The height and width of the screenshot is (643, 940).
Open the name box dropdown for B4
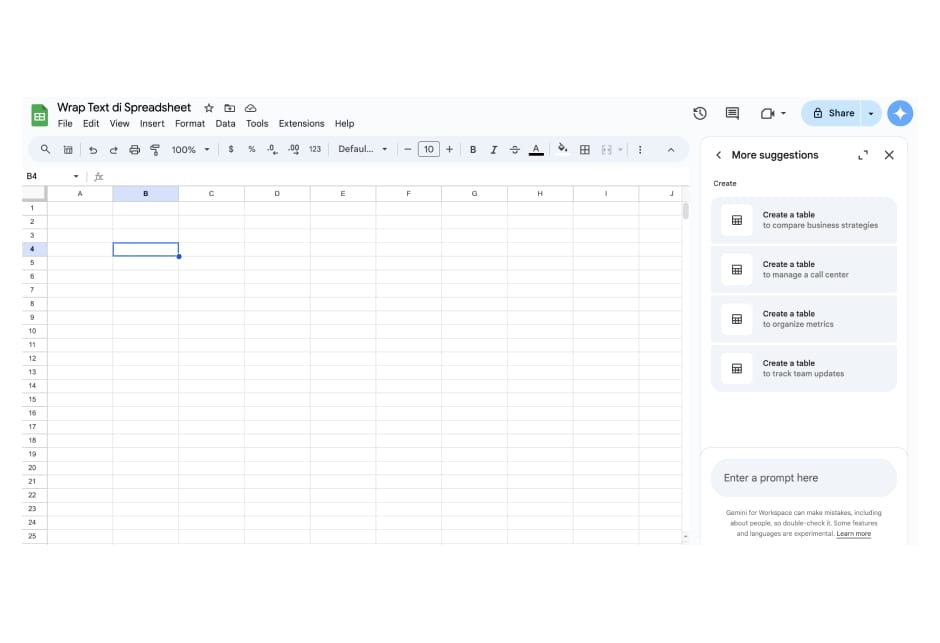76,176
